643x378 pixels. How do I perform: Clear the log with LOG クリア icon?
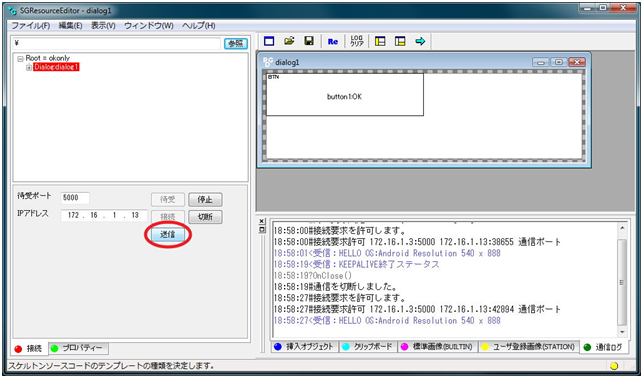click(357, 41)
